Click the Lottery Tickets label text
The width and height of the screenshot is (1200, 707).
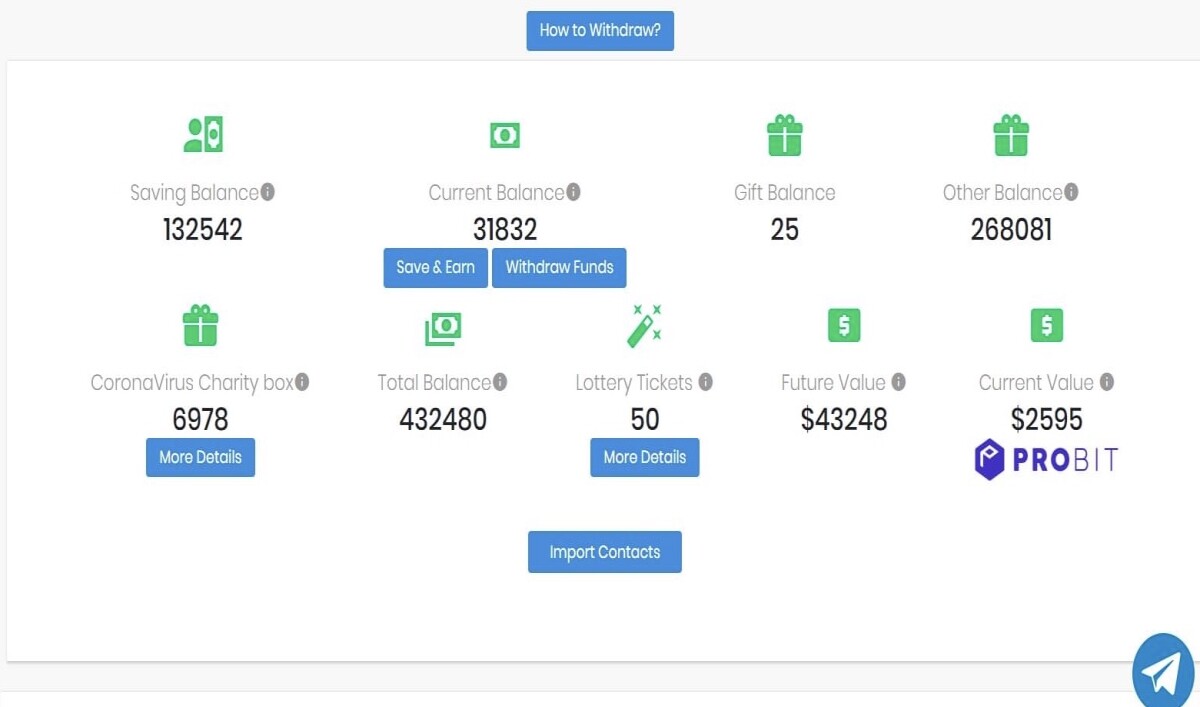click(634, 383)
